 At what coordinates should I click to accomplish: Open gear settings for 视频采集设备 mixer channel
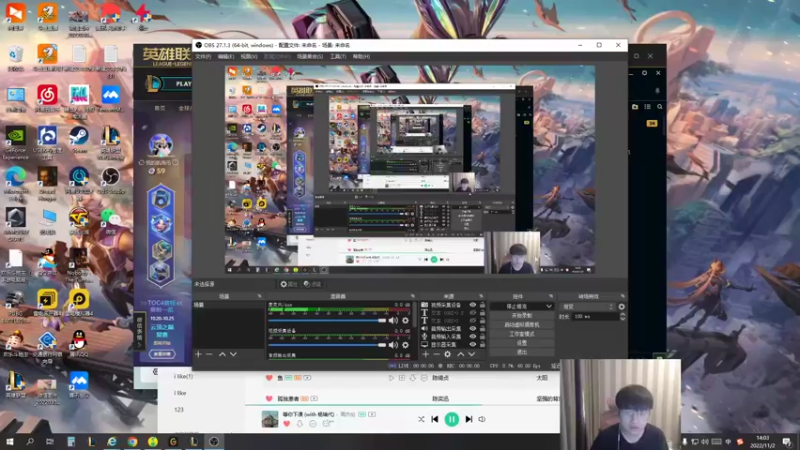[406, 345]
